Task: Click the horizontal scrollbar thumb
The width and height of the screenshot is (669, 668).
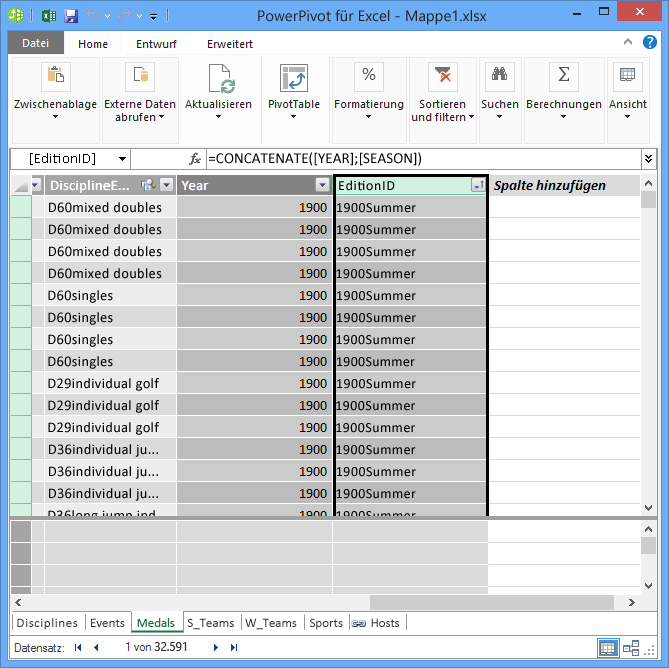Action: (x=492, y=602)
